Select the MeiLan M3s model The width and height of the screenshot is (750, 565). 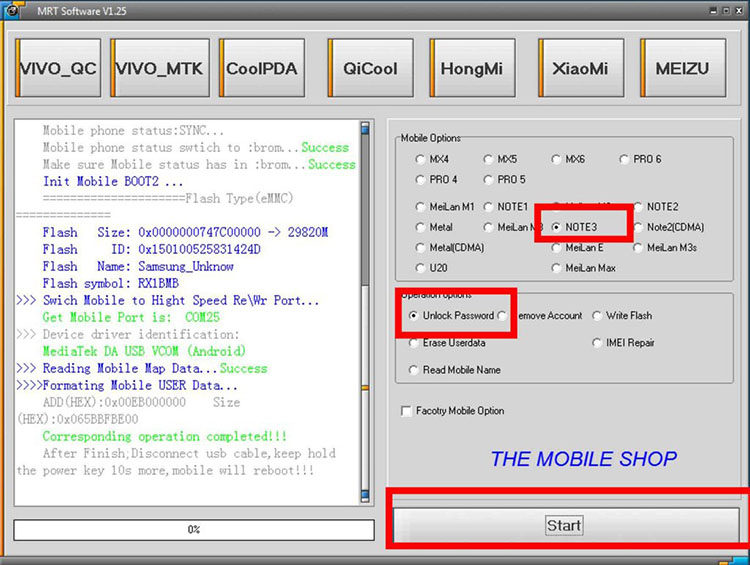point(665,247)
